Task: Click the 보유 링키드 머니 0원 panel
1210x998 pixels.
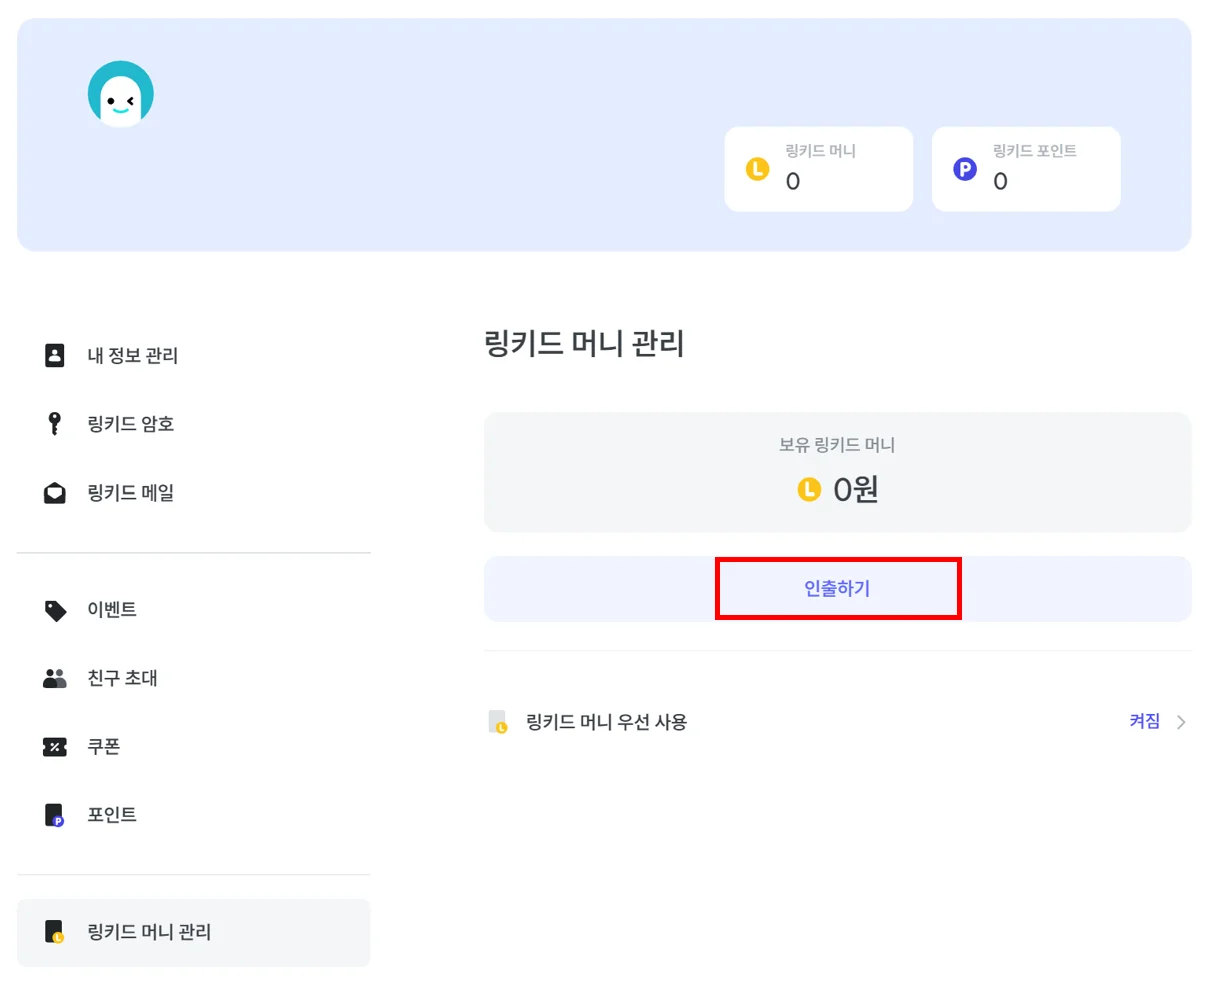Action: pos(837,472)
